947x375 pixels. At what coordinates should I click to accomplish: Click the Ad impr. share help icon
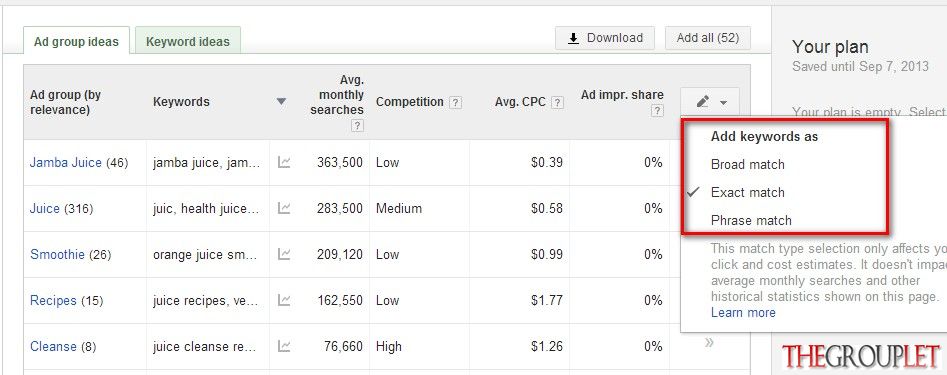[657, 111]
